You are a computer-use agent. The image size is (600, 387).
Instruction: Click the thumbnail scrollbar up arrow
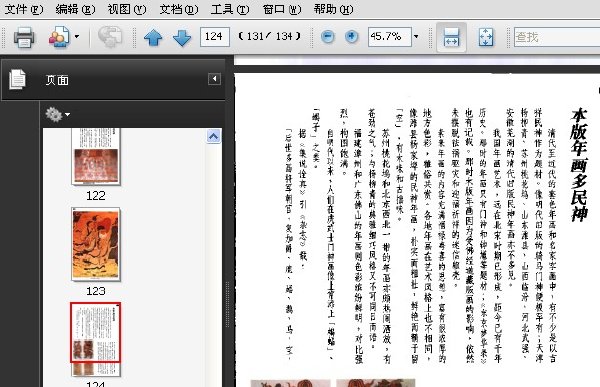pyautogui.click(x=214, y=136)
